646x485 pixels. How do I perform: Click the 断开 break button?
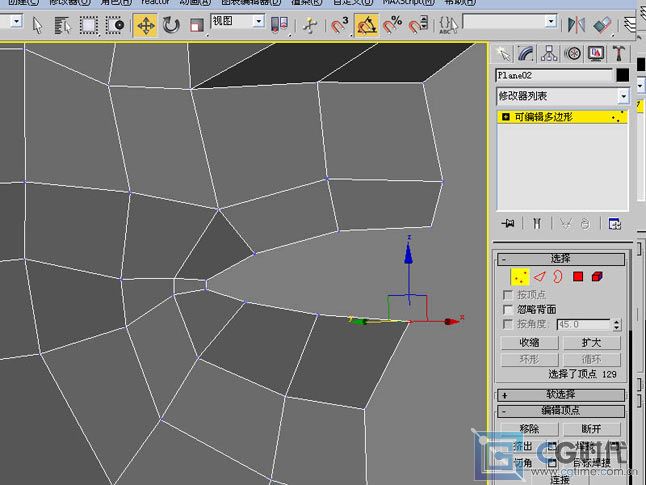point(592,429)
